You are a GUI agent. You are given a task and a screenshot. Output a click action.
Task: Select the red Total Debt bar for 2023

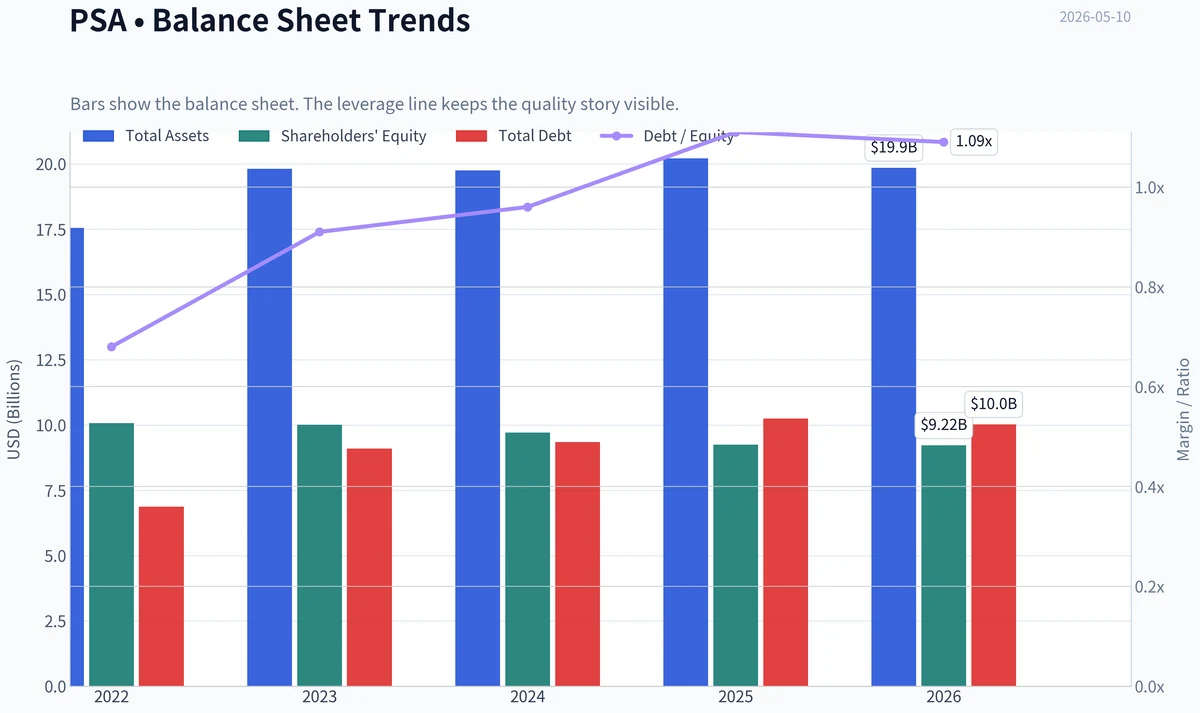click(369, 567)
